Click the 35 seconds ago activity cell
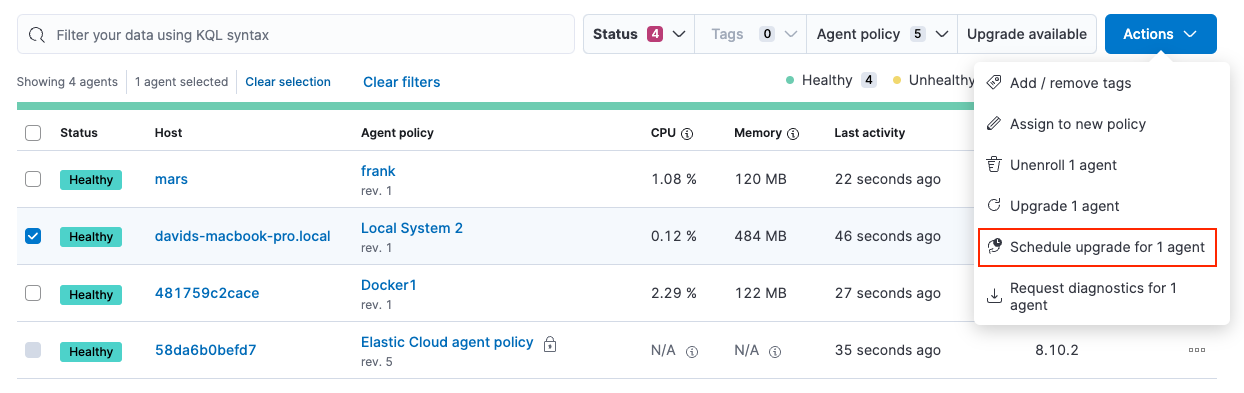 tap(888, 351)
